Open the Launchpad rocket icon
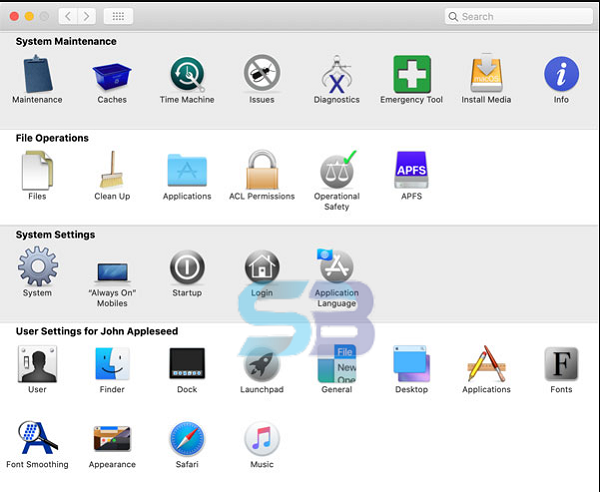This screenshot has width=600, height=492. click(262, 364)
